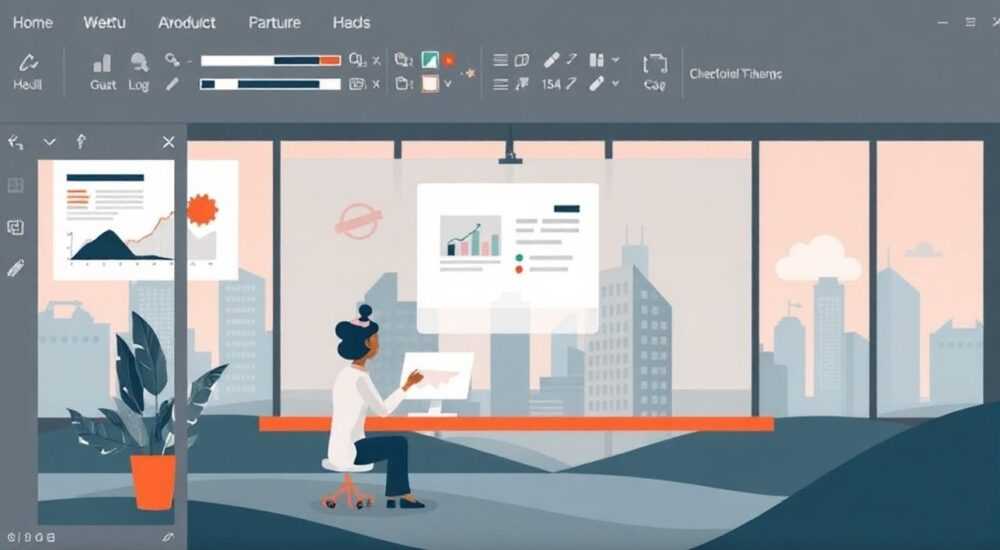This screenshot has width=1000, height=550.
Task: Choose the teal gradient color swatch
Action: point(430,60)
